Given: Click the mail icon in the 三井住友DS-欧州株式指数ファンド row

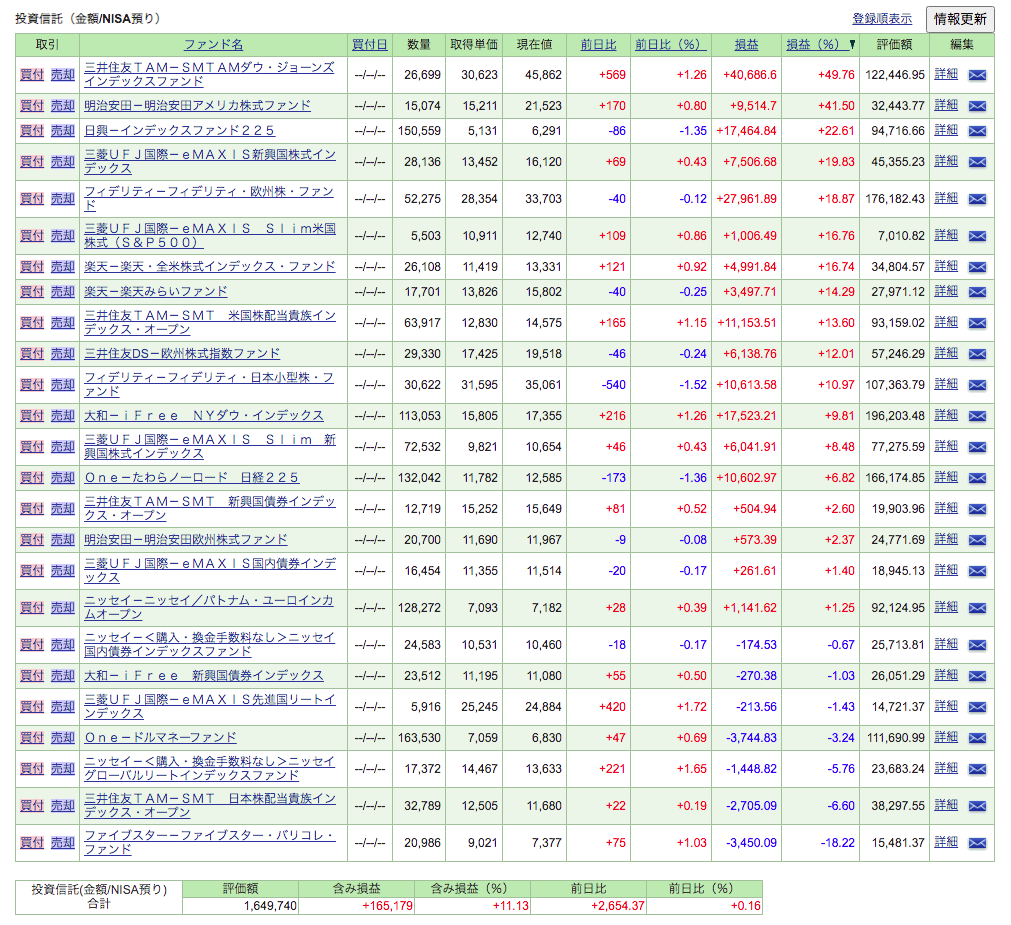Looking at the screenshot, I should tap(977, 354).
